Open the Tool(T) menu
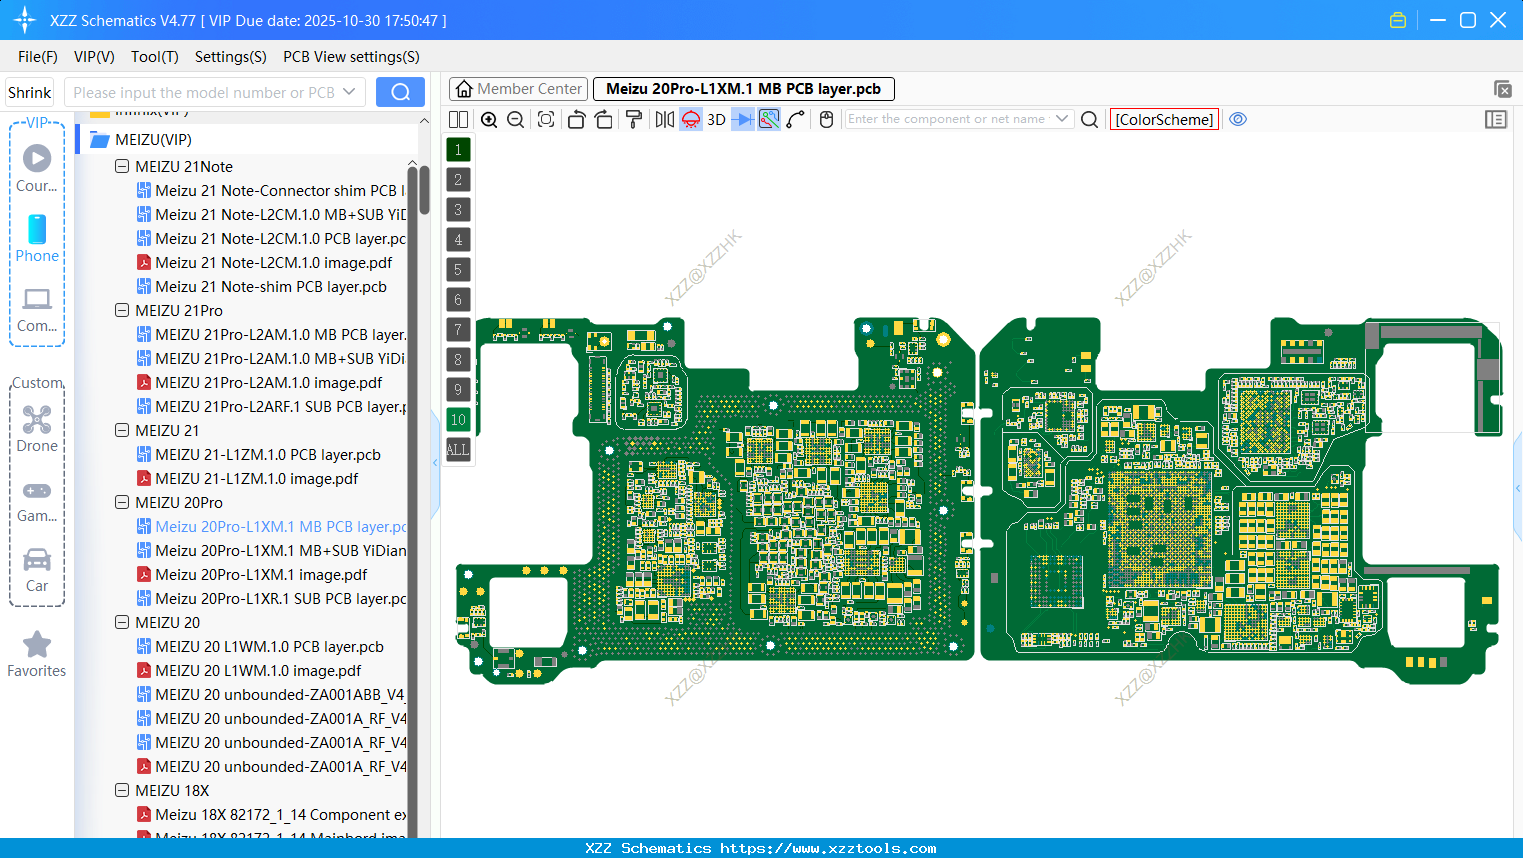 pyautogui.click(x=154, y=57)
